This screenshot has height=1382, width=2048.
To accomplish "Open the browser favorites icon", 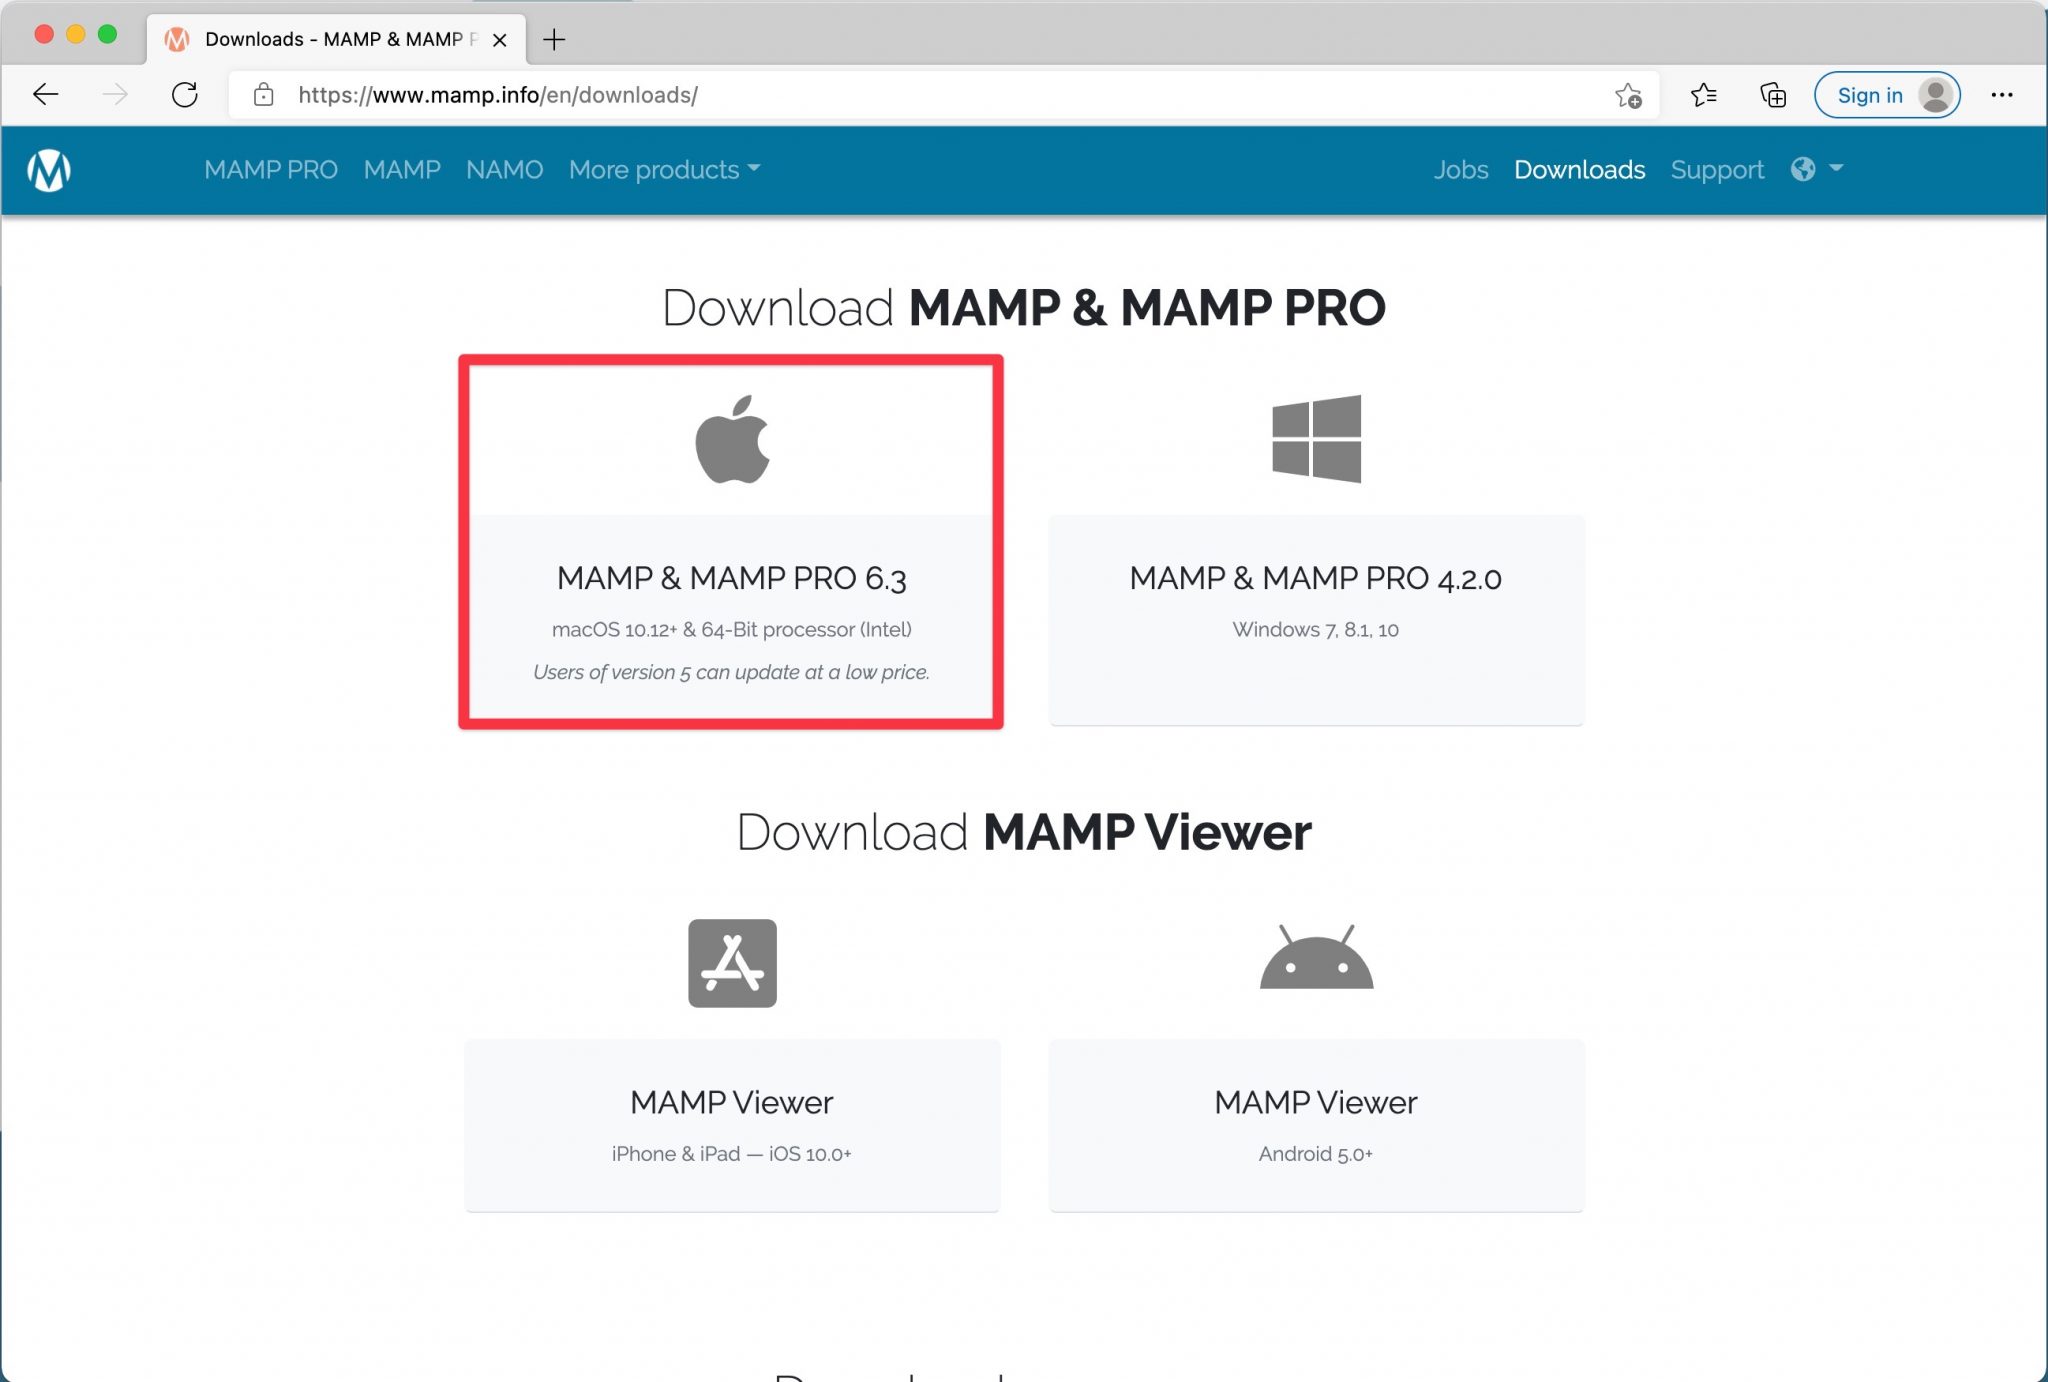I will click(1703, 95).
